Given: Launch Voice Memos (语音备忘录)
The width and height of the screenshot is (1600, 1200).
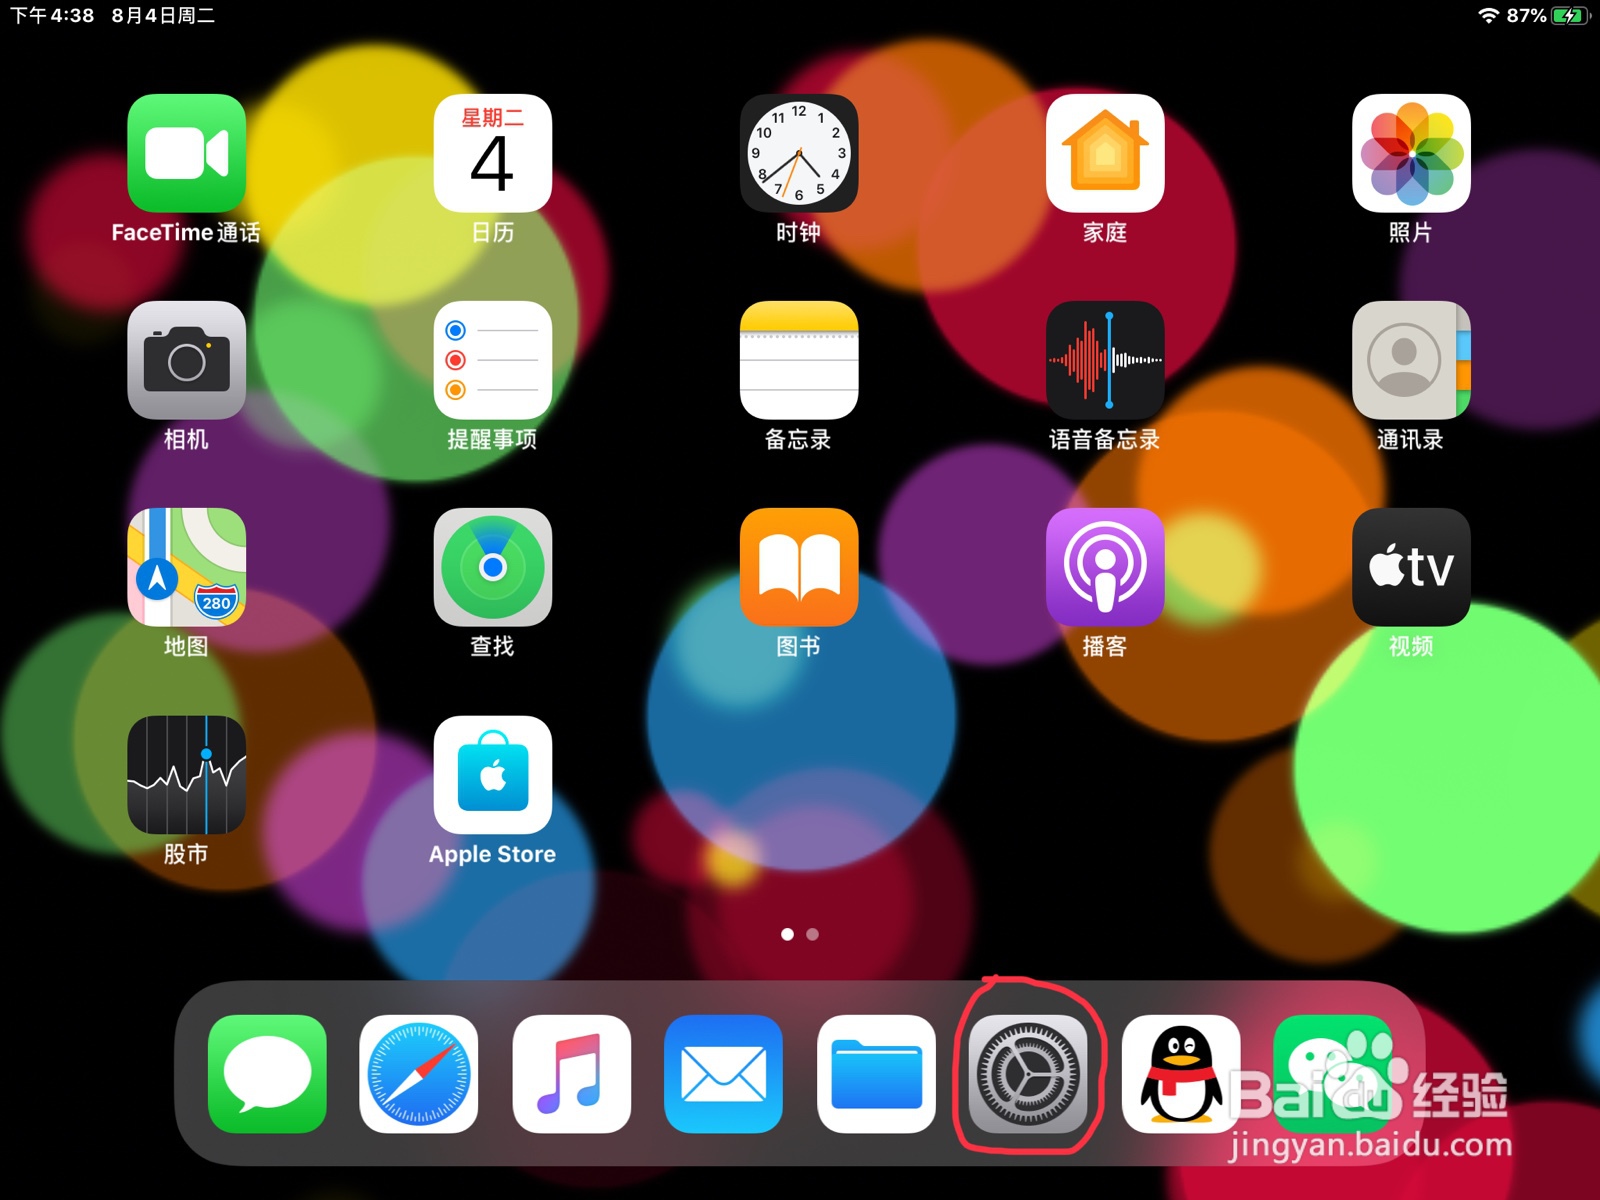Looking at the screenshot, I should pyautogui.click(x=1105, y=360).
